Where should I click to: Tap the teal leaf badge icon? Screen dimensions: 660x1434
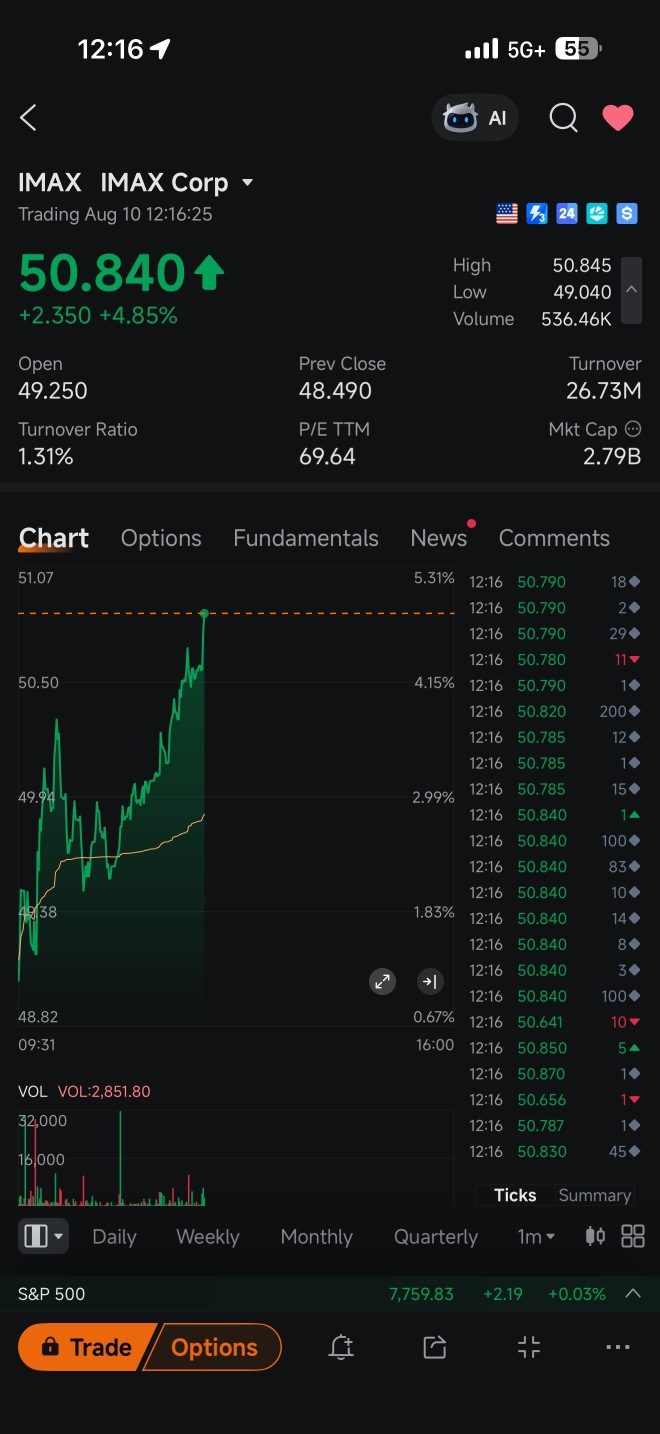point(597,213)
